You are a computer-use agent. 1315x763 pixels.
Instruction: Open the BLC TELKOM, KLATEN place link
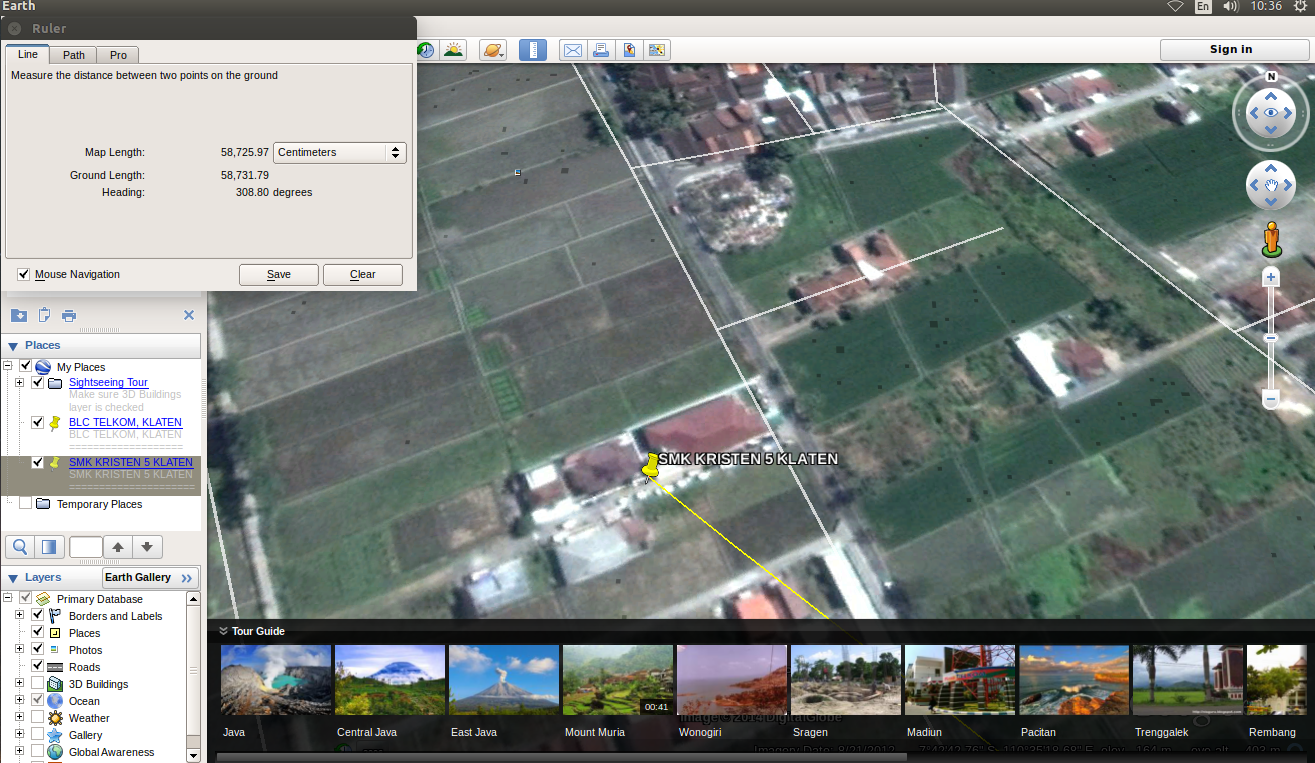tap(125, 422)
